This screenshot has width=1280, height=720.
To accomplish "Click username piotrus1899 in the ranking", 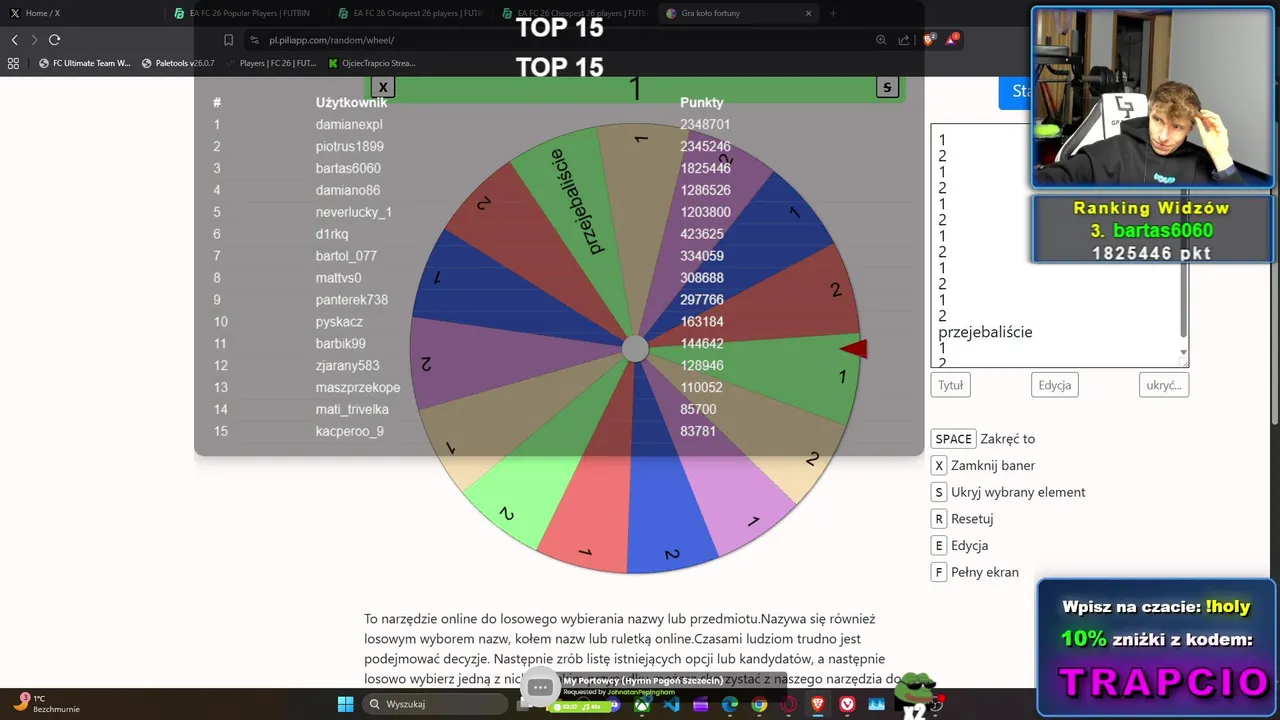I will click(350, 147).
